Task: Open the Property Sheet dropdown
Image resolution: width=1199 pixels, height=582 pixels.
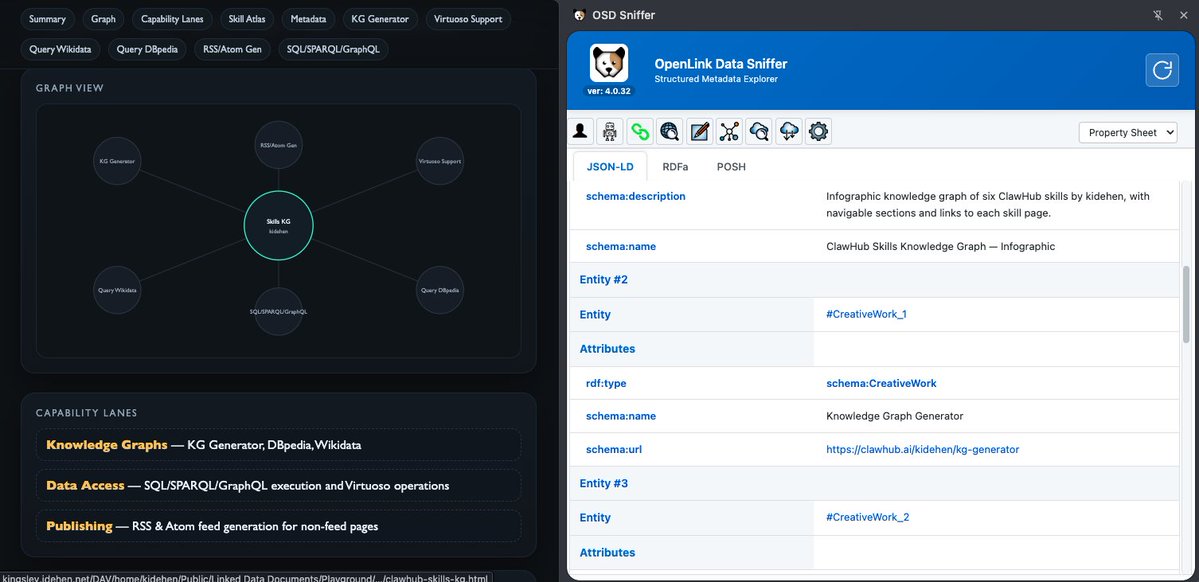Action: pos(1128,132)
